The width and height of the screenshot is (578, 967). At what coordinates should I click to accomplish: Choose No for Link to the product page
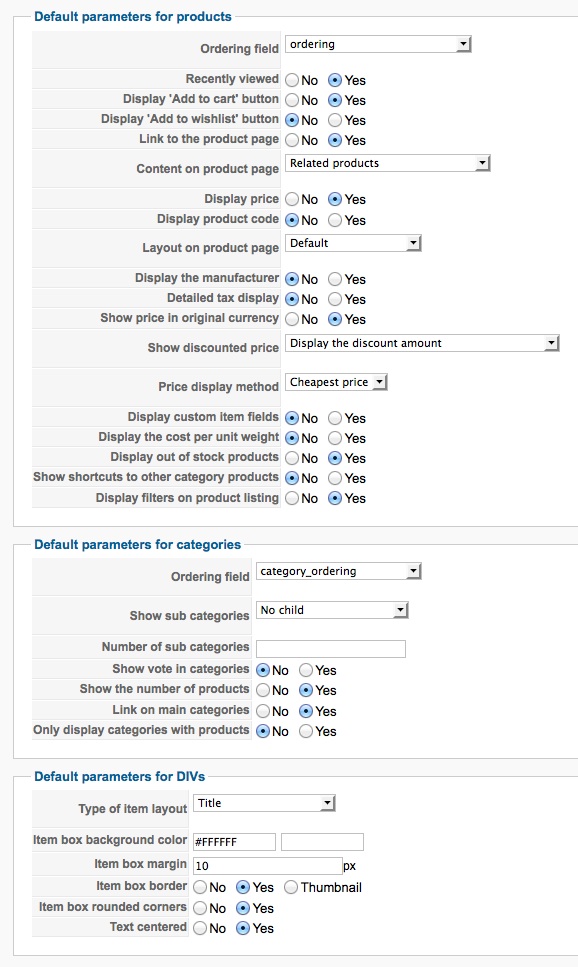click(x=292, y=141)
